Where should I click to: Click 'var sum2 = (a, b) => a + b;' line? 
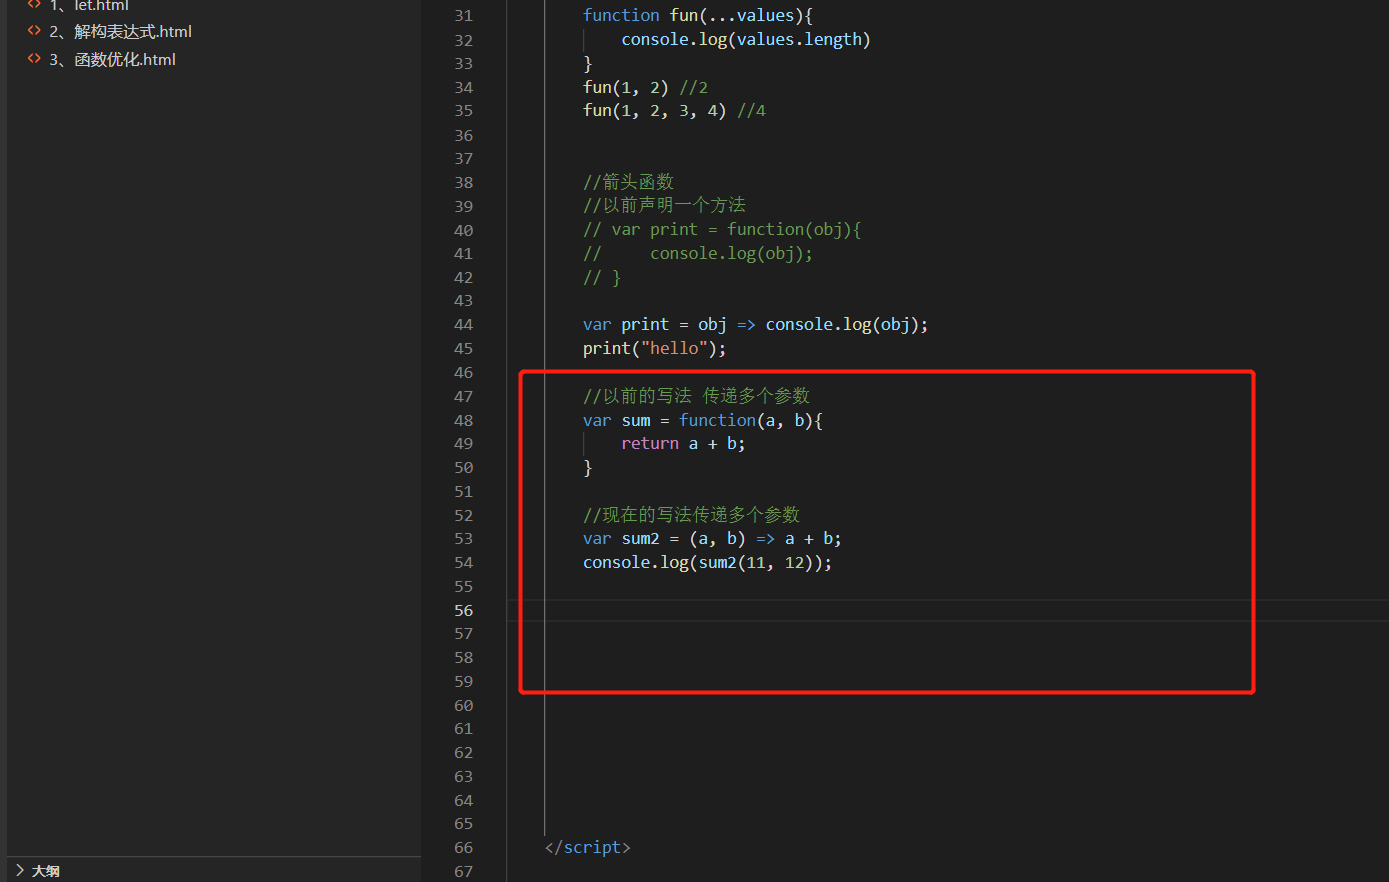pos(712,538)
